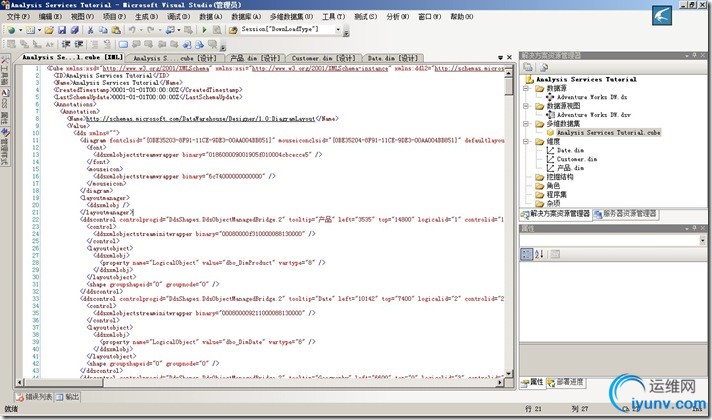This screenshot has height=420, width=712.
Task: Open the Session["DownLoadType"] find dropdown
Action: pos(338,30)
